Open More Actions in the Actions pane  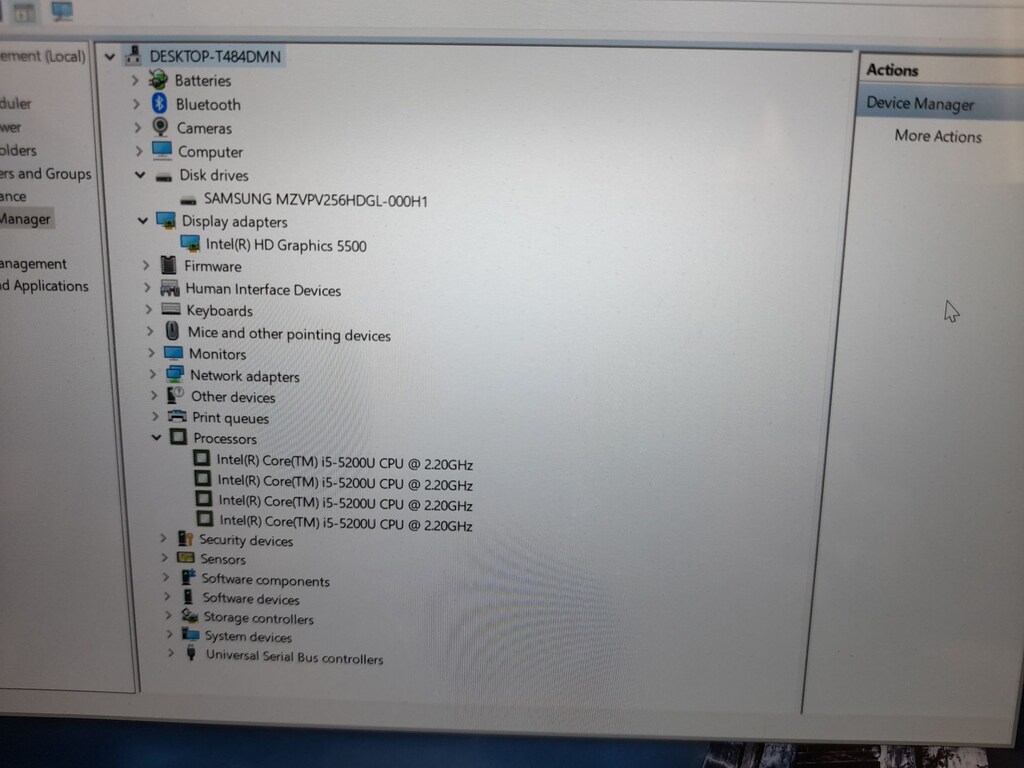coord(938,136)
